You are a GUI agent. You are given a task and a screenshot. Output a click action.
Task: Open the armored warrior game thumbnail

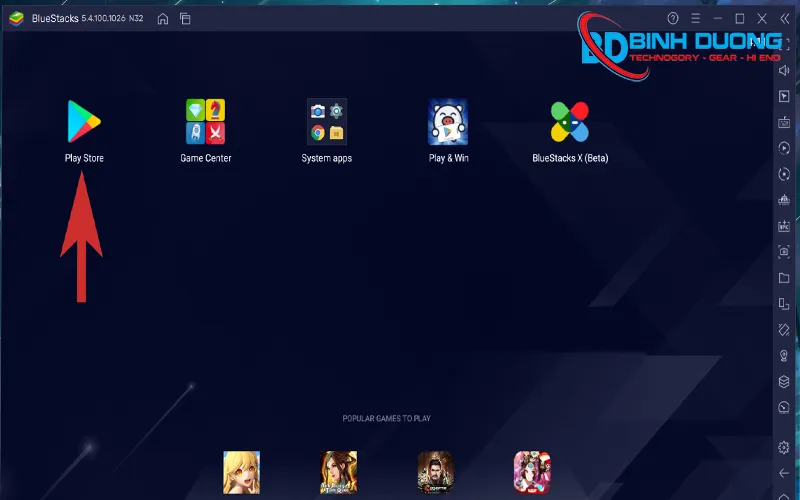click(435, 472)
